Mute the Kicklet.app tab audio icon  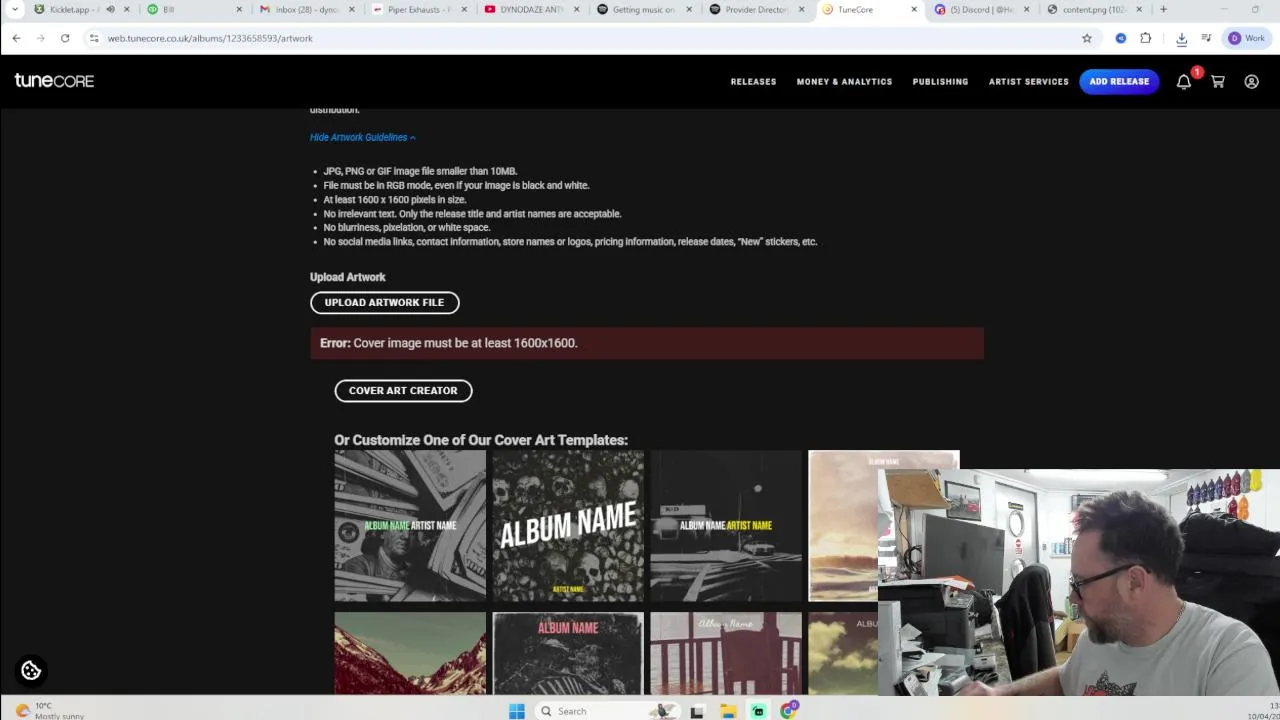[110, 10]
